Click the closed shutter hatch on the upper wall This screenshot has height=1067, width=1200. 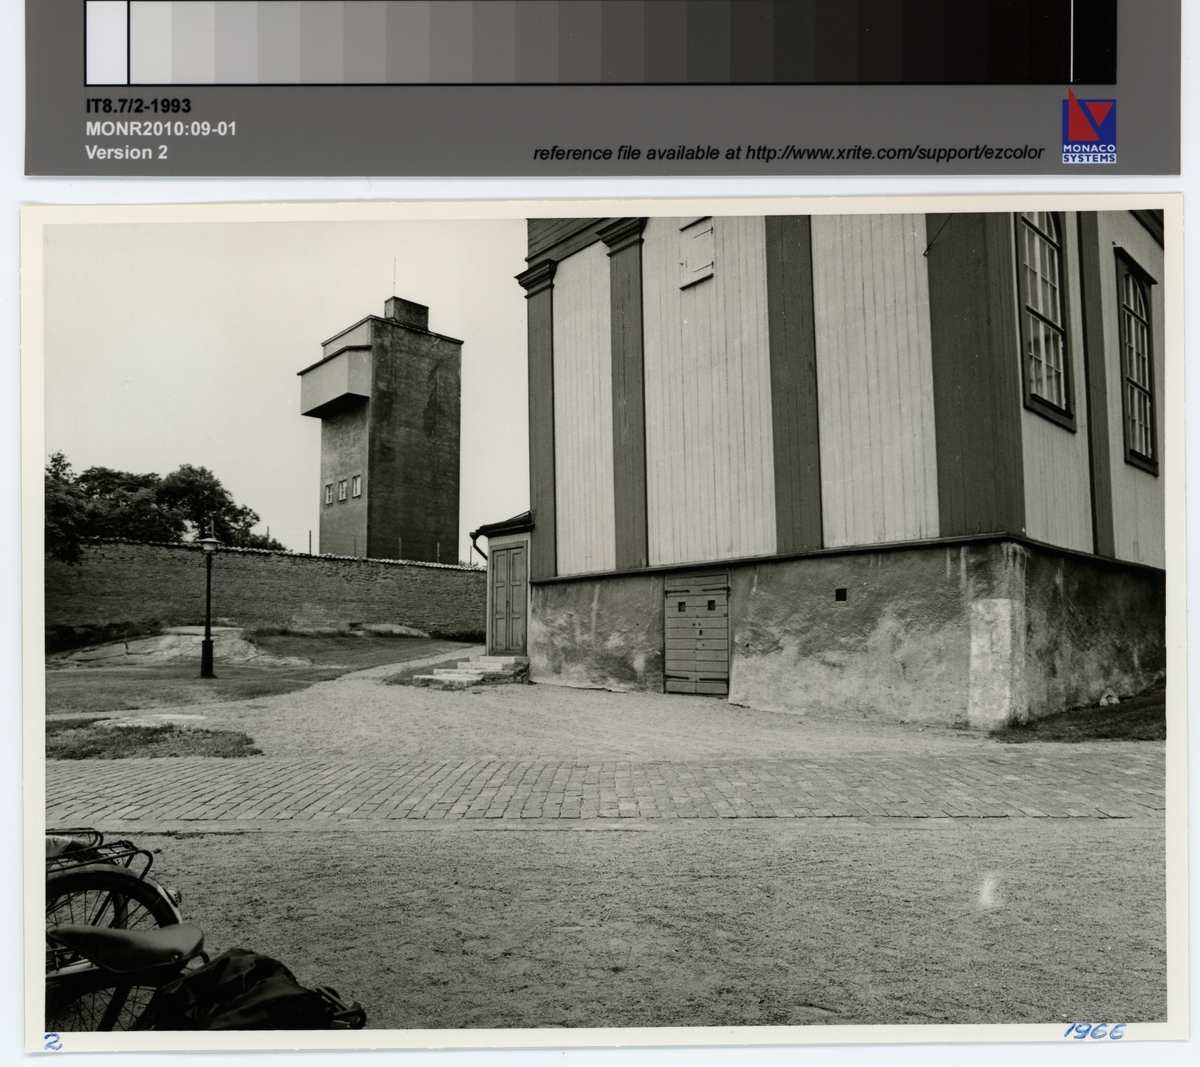tap(696, 253)
